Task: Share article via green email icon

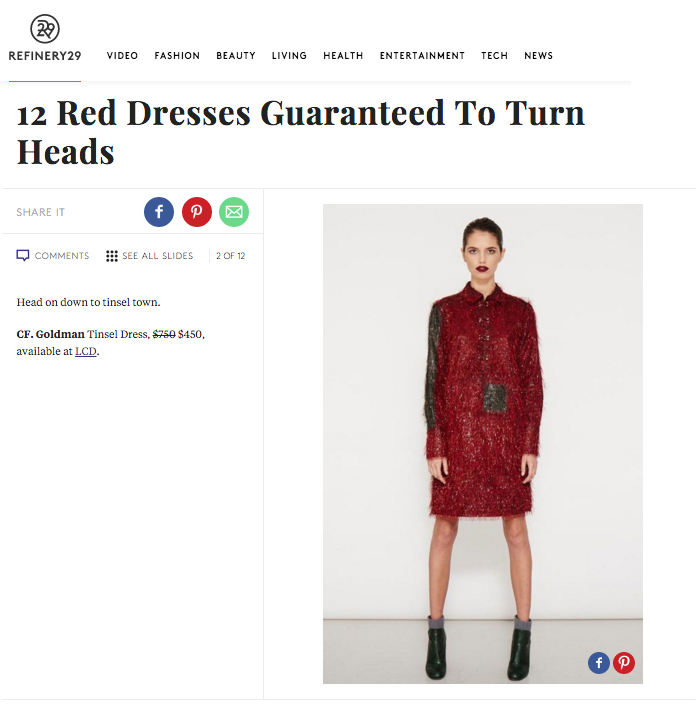Action: click(234, 212)
